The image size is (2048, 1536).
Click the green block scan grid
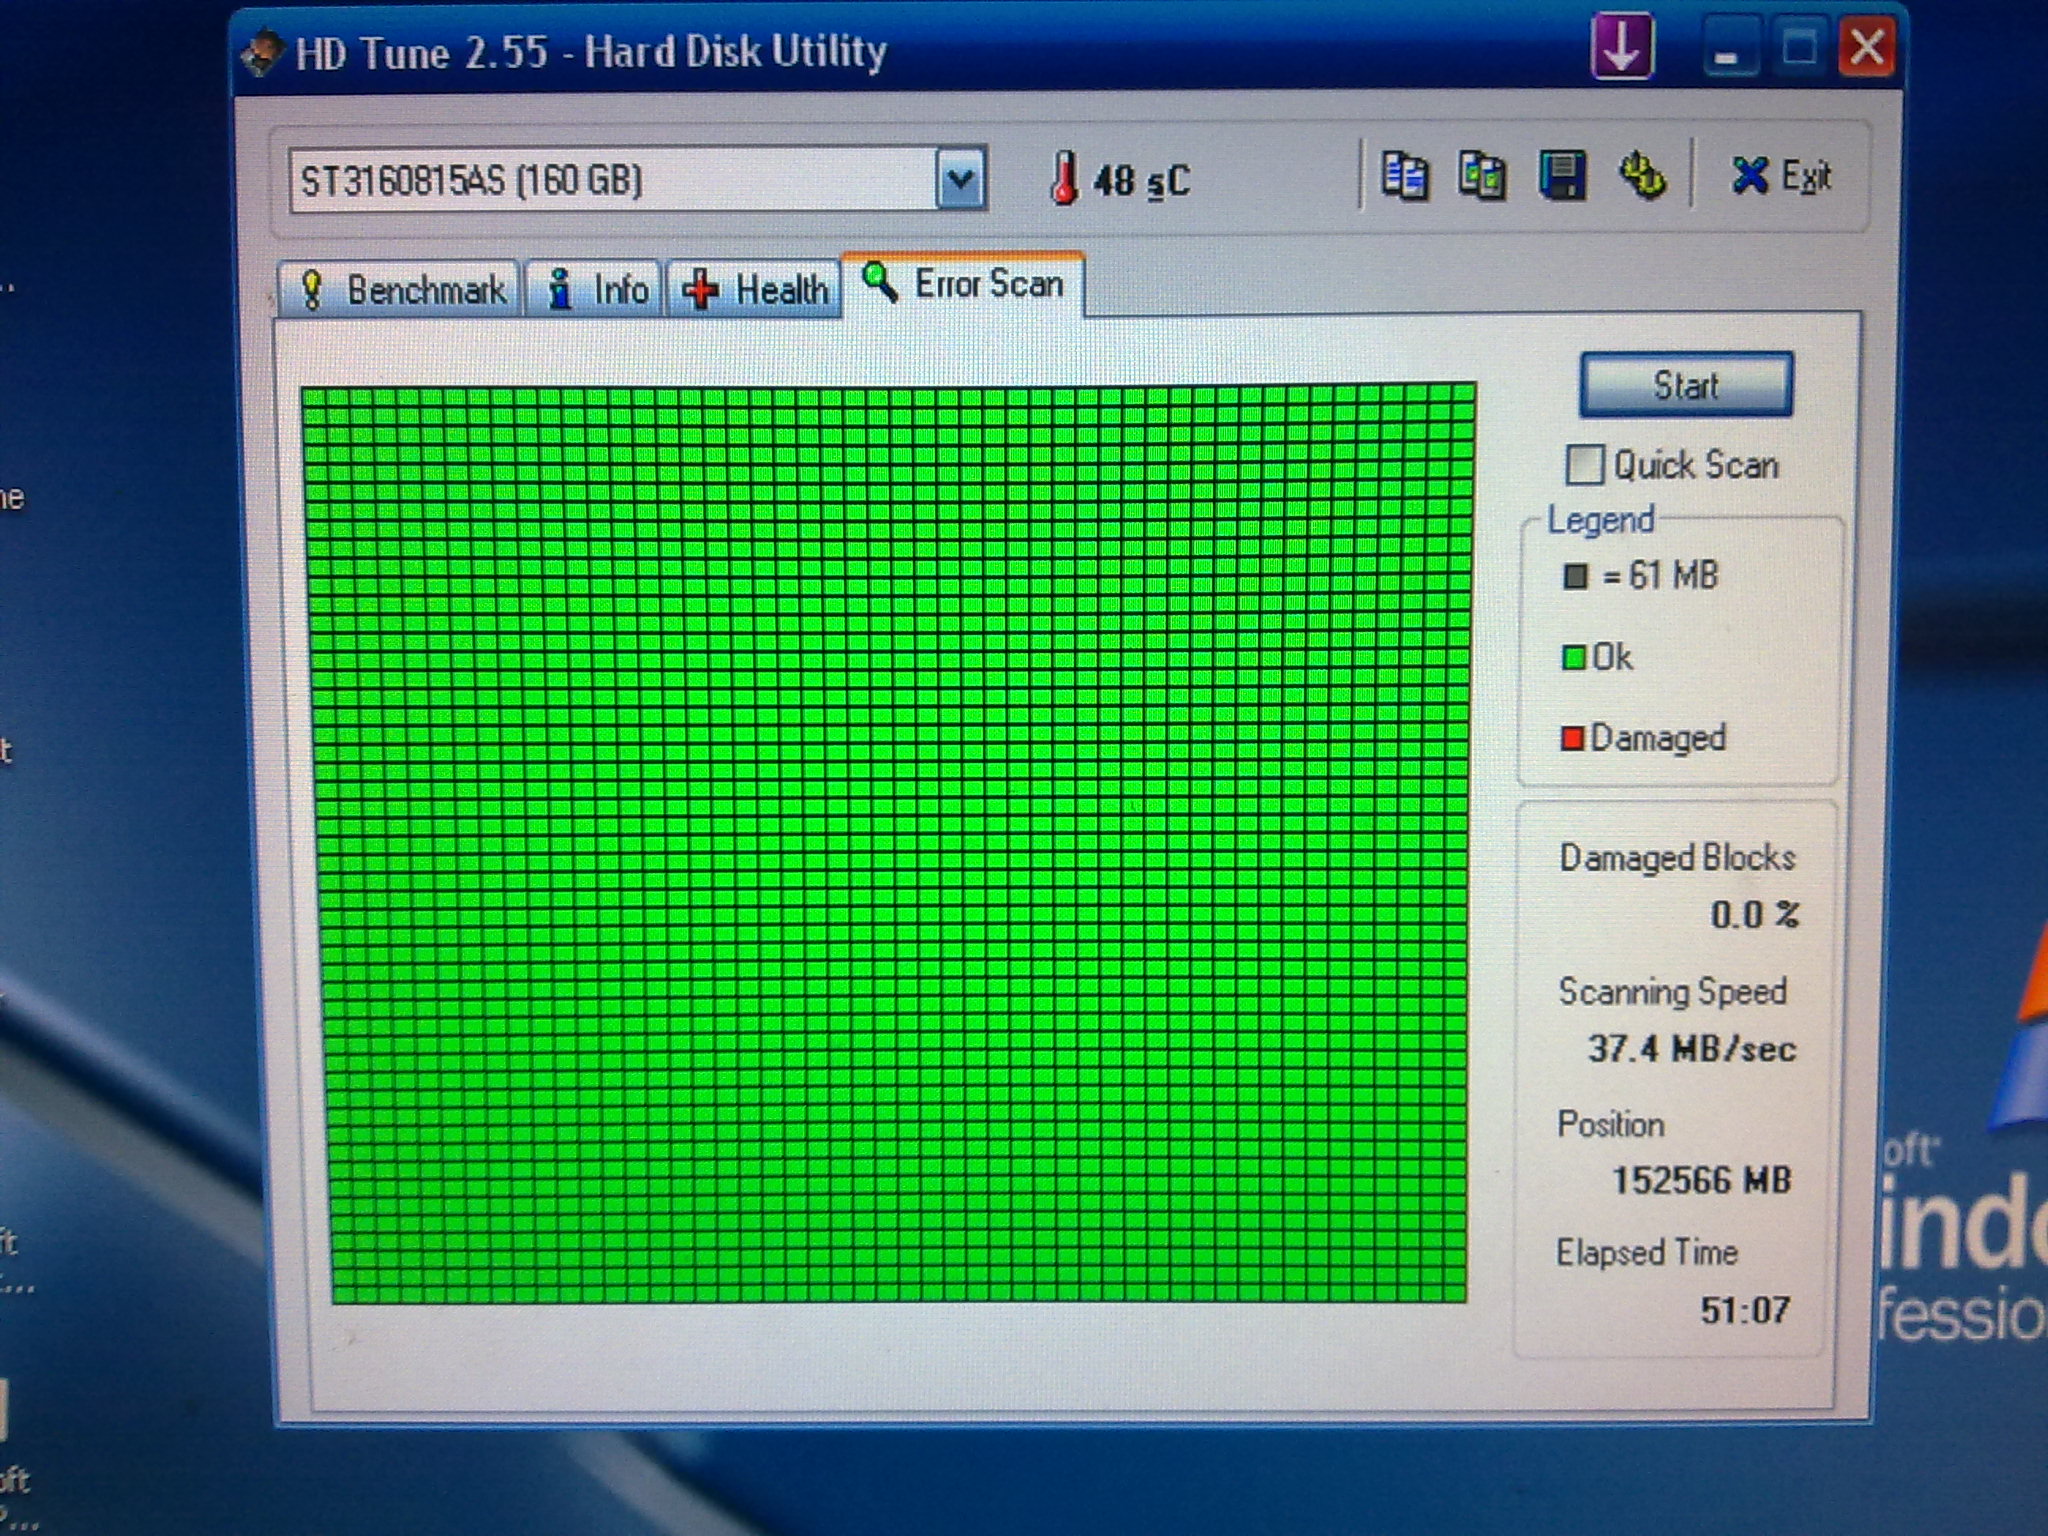(890, 842)
